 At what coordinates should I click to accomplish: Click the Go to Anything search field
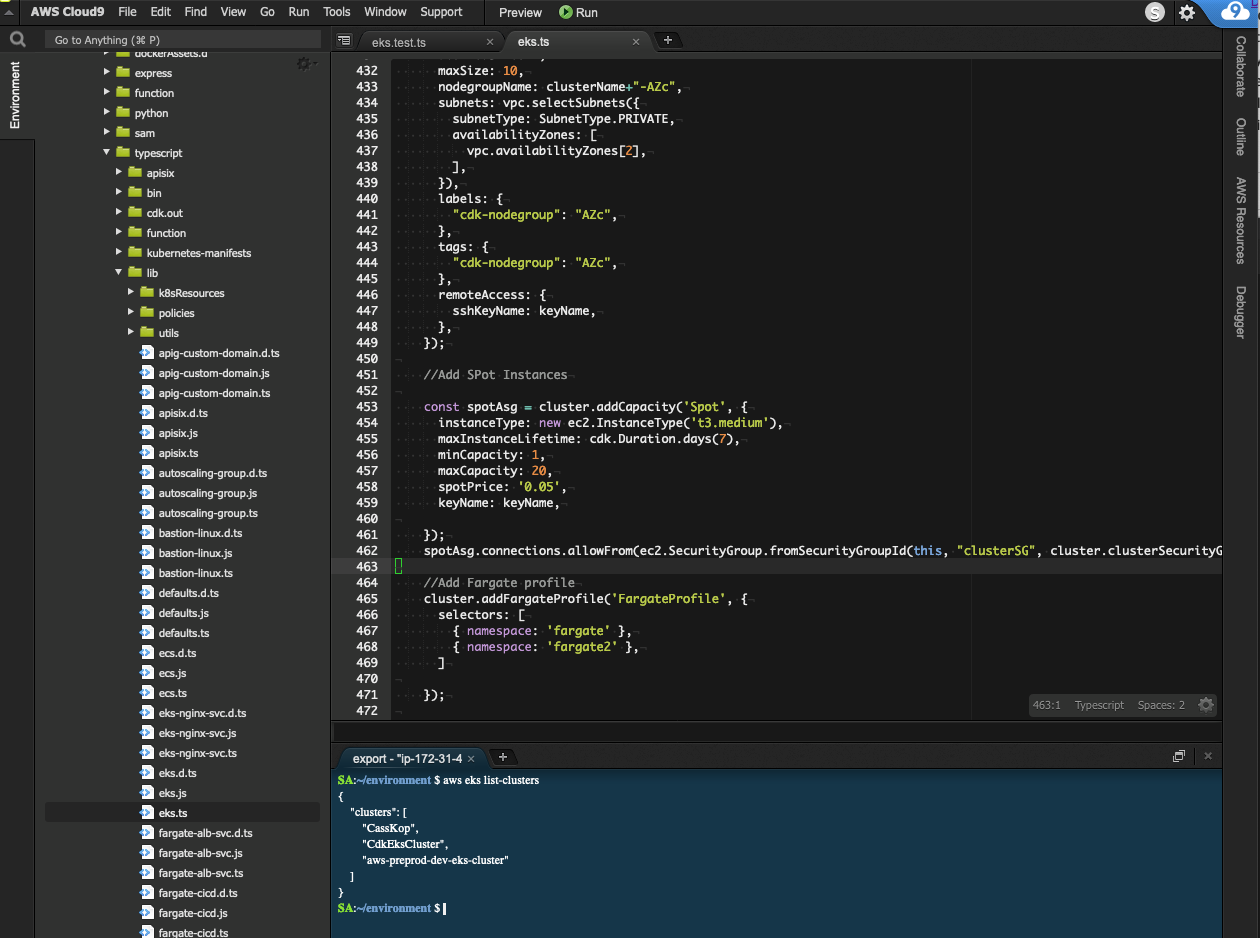pos(185,40)
